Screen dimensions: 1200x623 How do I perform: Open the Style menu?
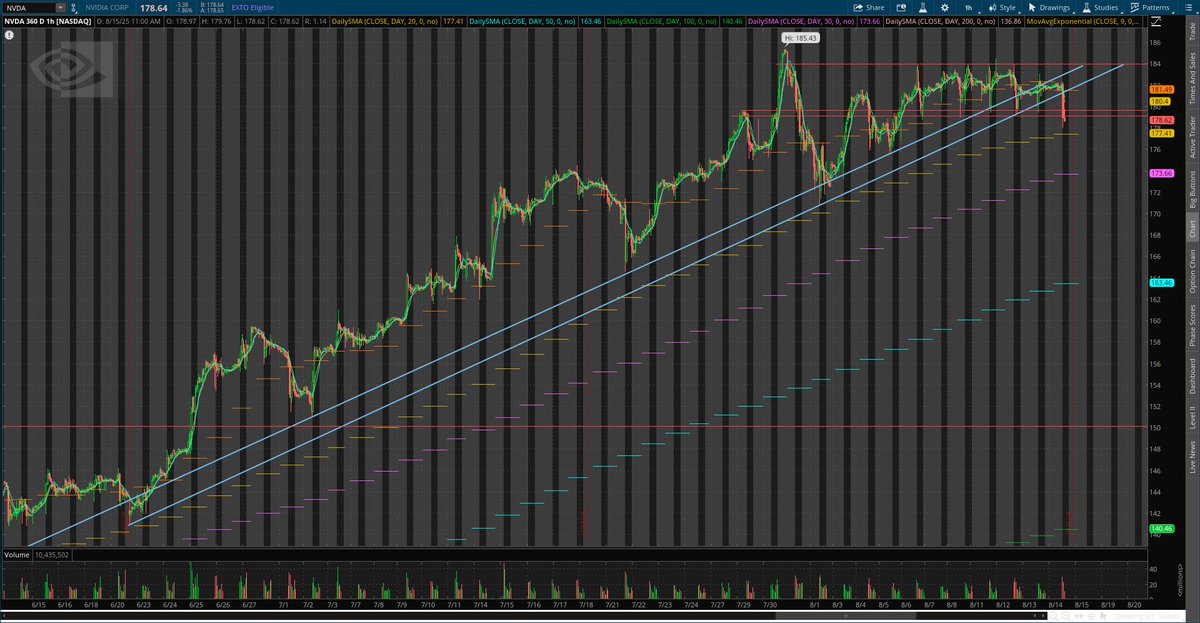click(1001, 7)
